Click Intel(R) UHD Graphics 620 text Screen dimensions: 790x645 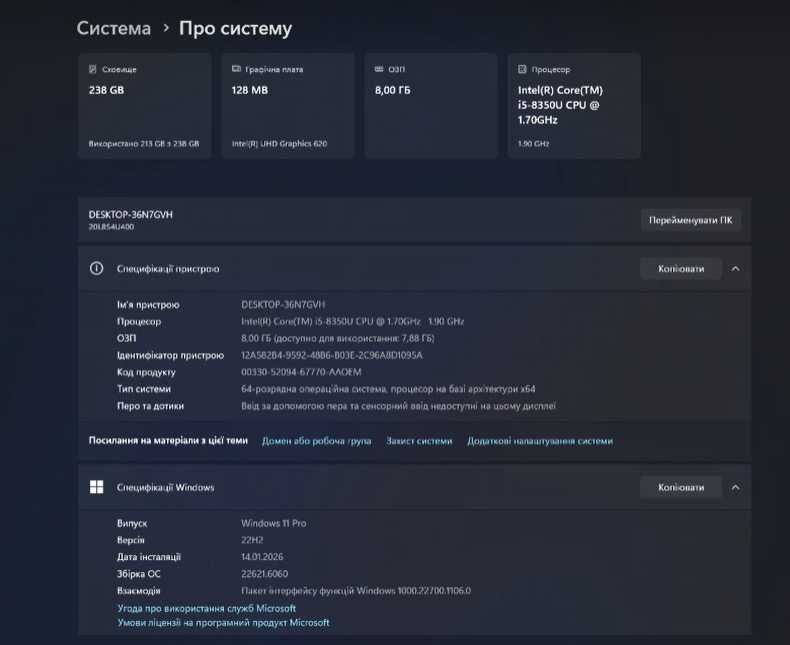(280, 144)
